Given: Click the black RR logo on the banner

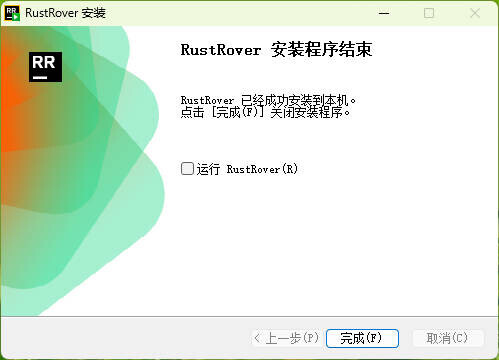Looking at the screenshot, I should point(45,67).
